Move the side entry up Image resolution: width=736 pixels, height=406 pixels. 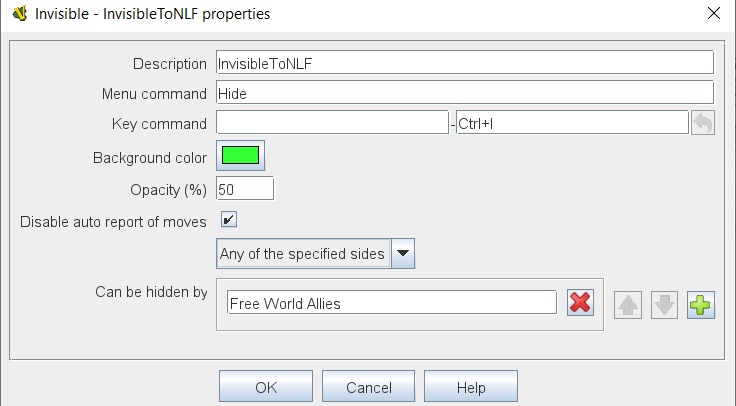tap(630, 305)
